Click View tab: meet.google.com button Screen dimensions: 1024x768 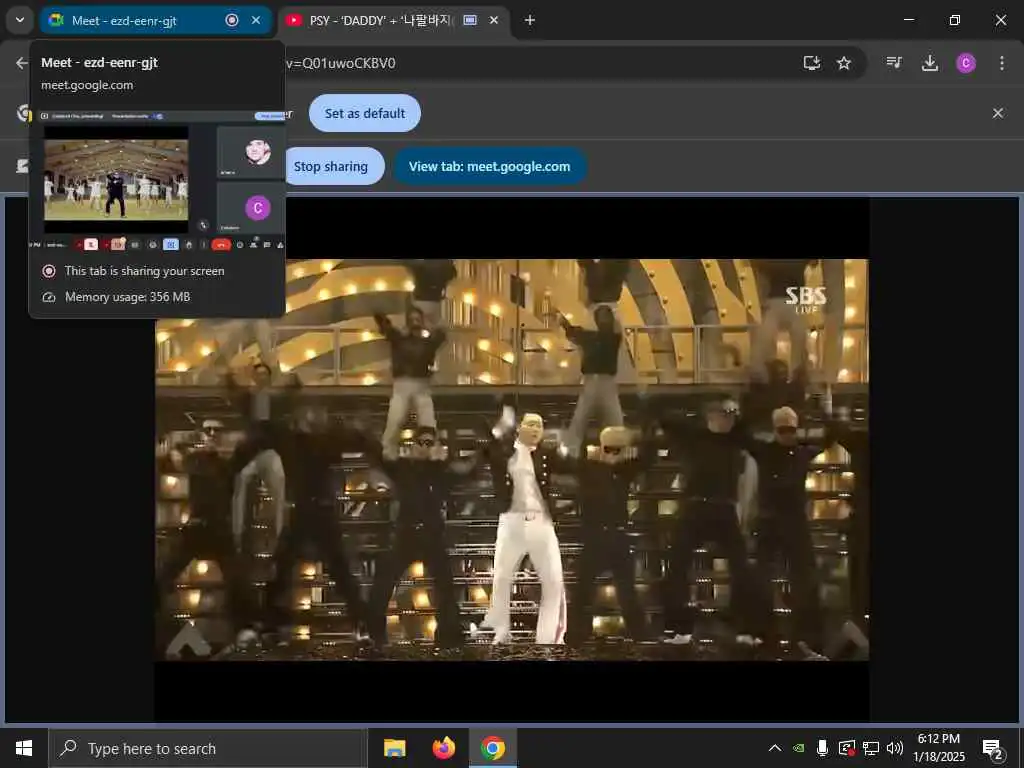490,167
